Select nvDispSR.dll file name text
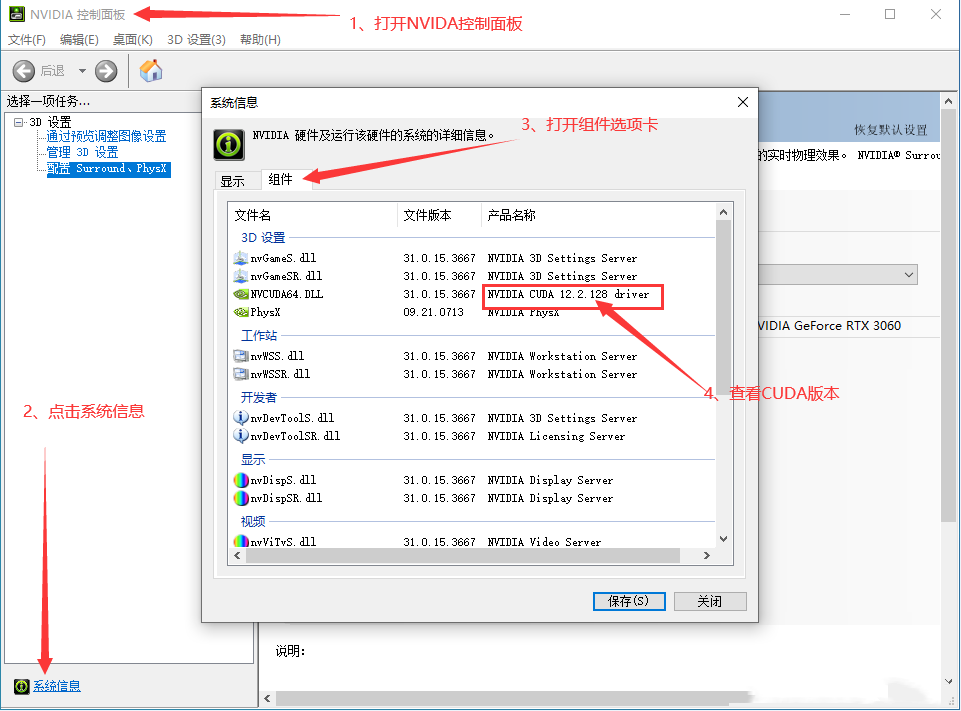The image size is (961, 711). 286,498
